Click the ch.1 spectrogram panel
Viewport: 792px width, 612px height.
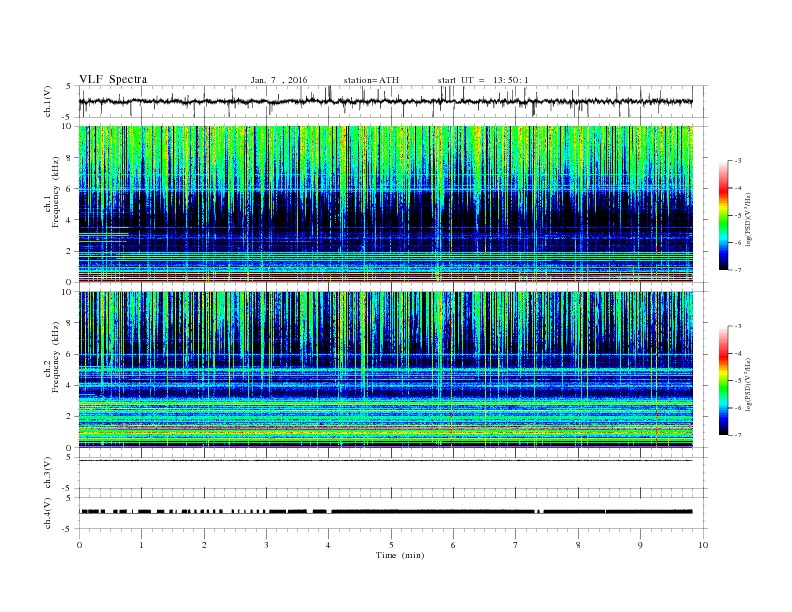point(386,204)
